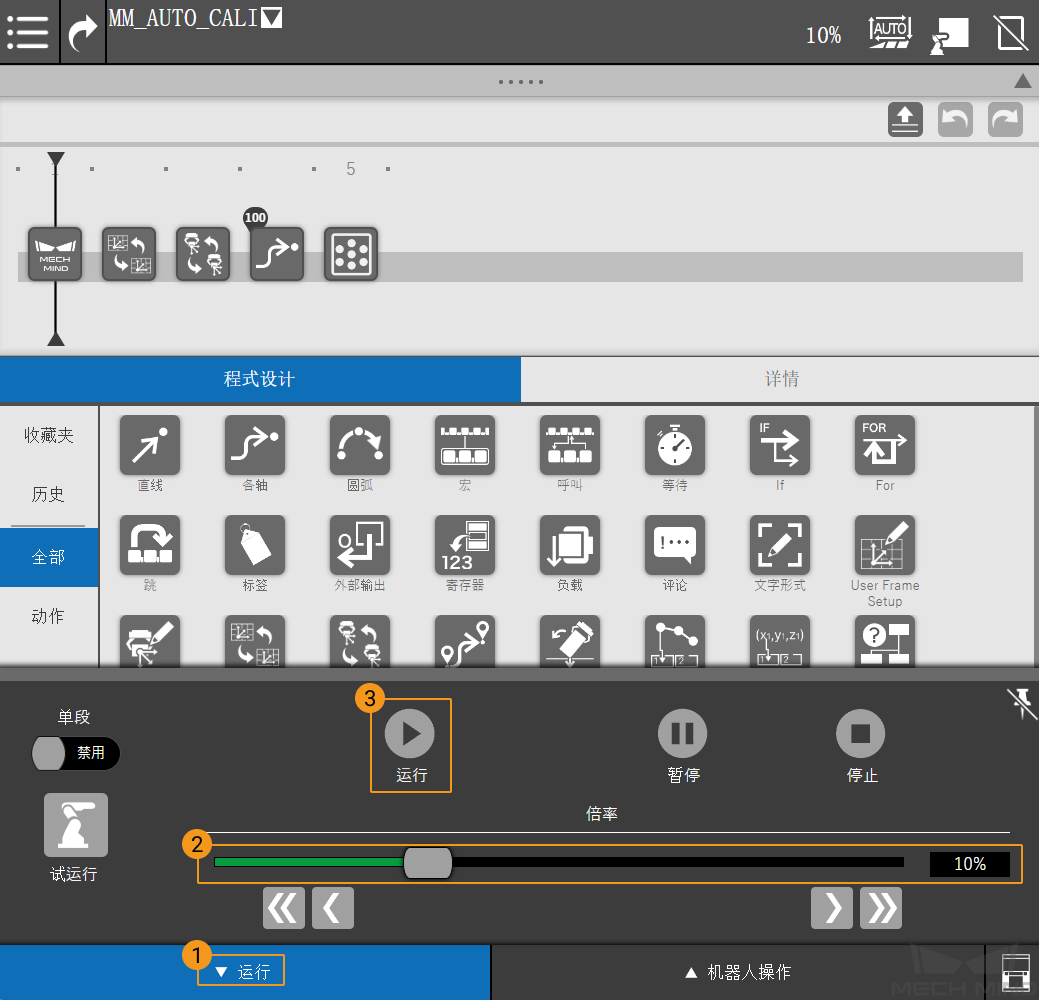1039x1000 pixels.
Task: Switch to the 程式设计 tab
Action: [260, 379]
